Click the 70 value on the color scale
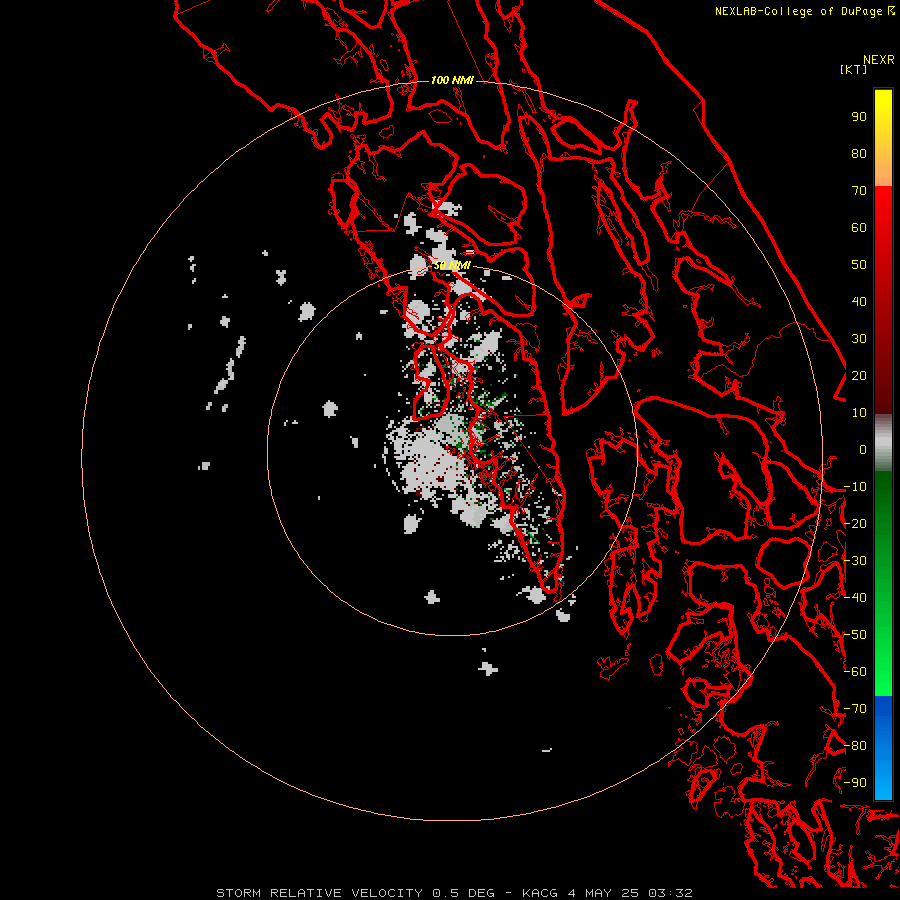This screenshot has width=900, height=900. [x=859, y=191]
